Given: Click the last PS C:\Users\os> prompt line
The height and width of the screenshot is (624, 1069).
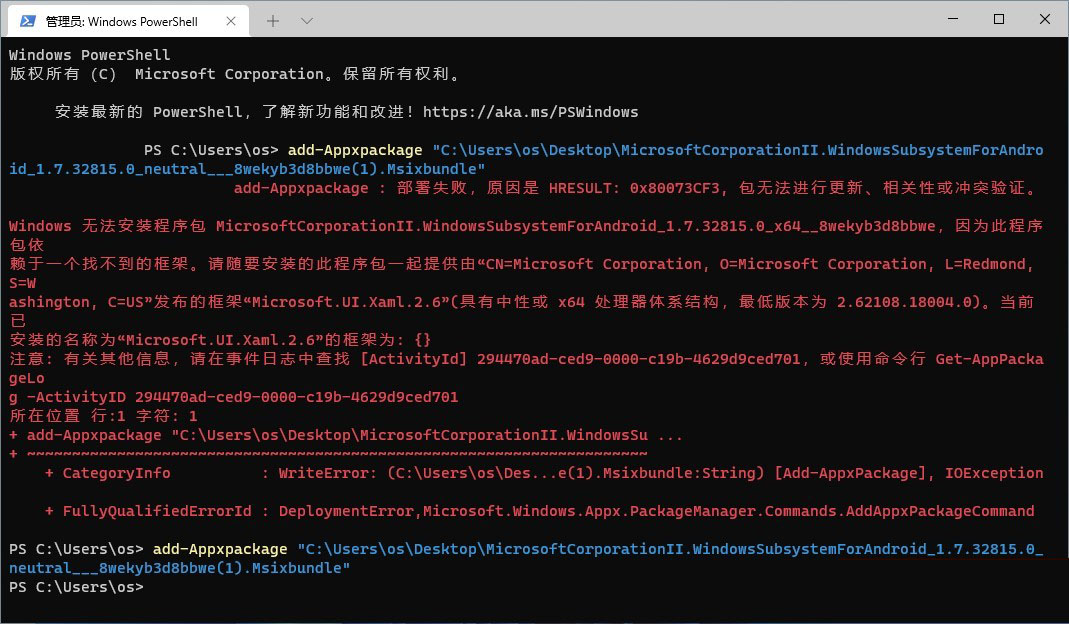Looking at the screenshot, I should (76, 587).
